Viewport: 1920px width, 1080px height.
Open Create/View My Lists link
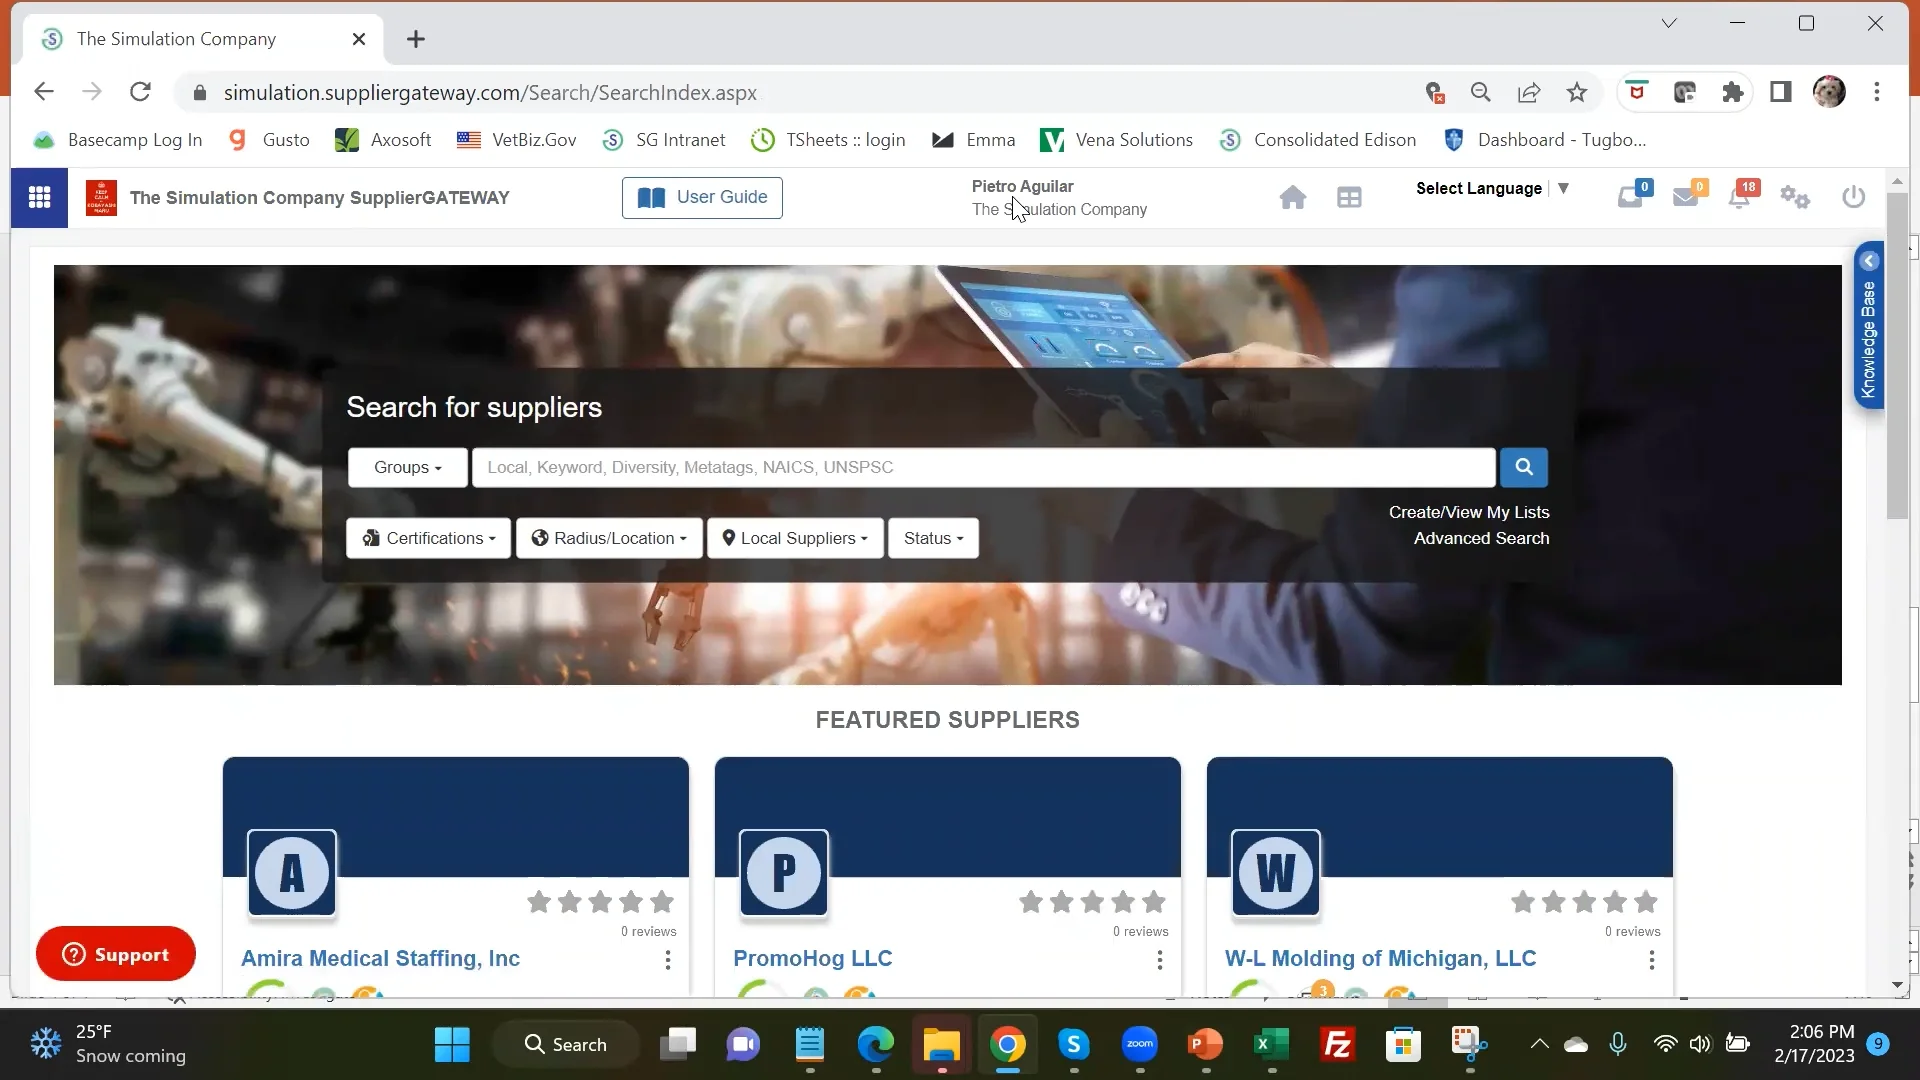tap(1468, 512)
